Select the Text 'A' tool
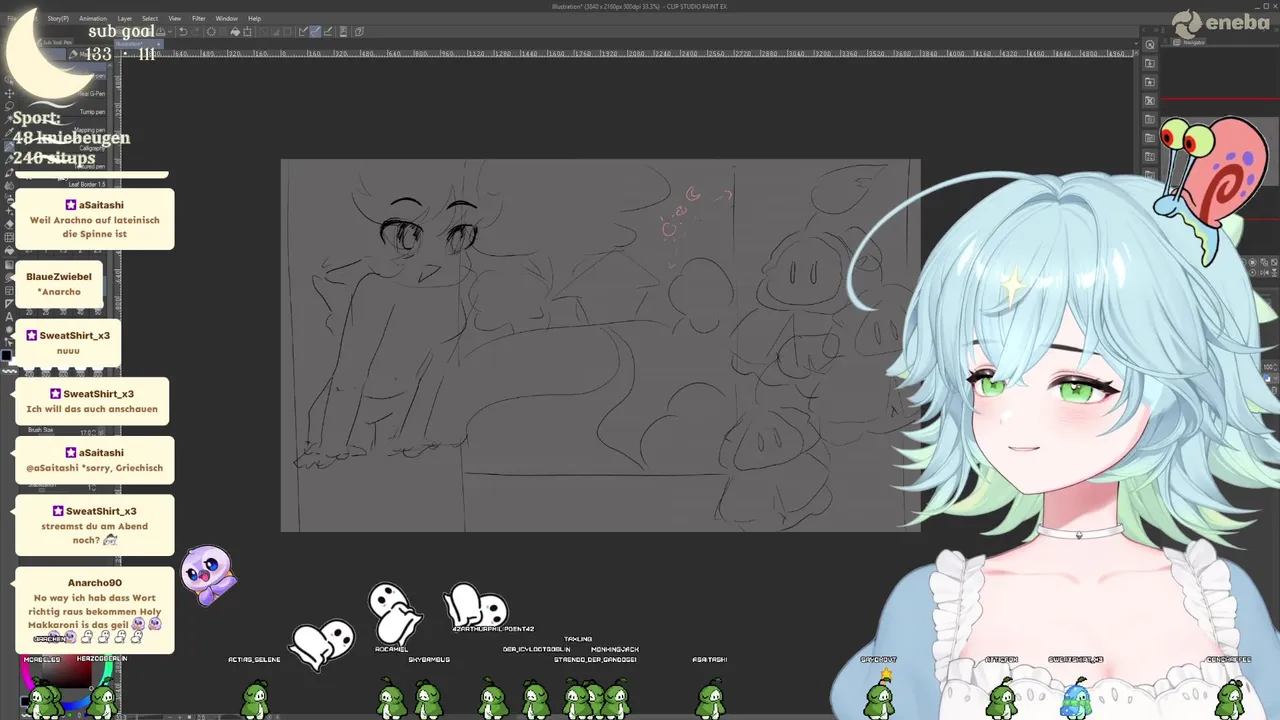This screenshot has height=720, width=1280. click(x=9, y=317)
